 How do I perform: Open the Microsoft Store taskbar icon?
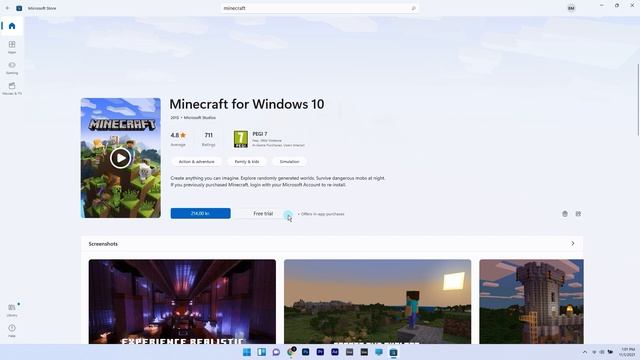coord(393,352)
